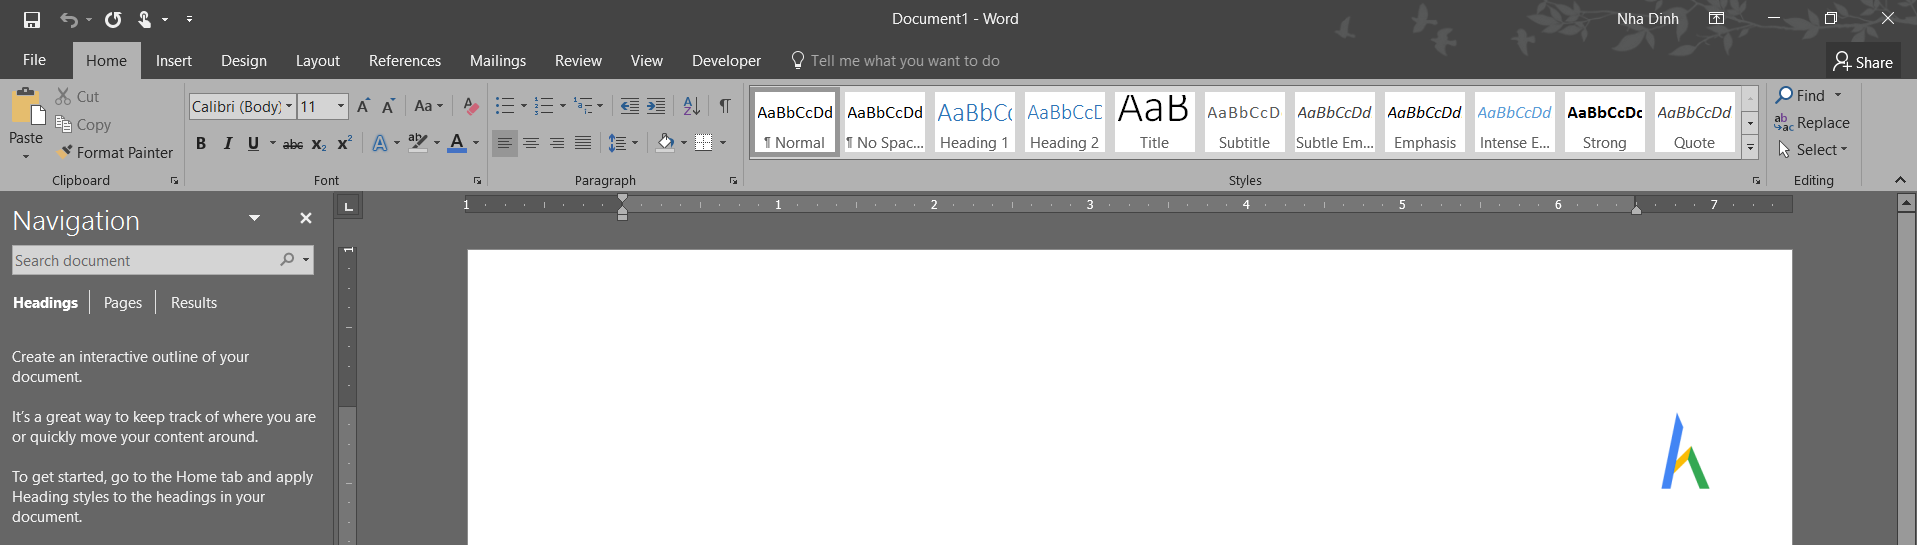Open the Borders dropdown arrow
Viewport: 1917px width, 545px height.
pos(722,144)
